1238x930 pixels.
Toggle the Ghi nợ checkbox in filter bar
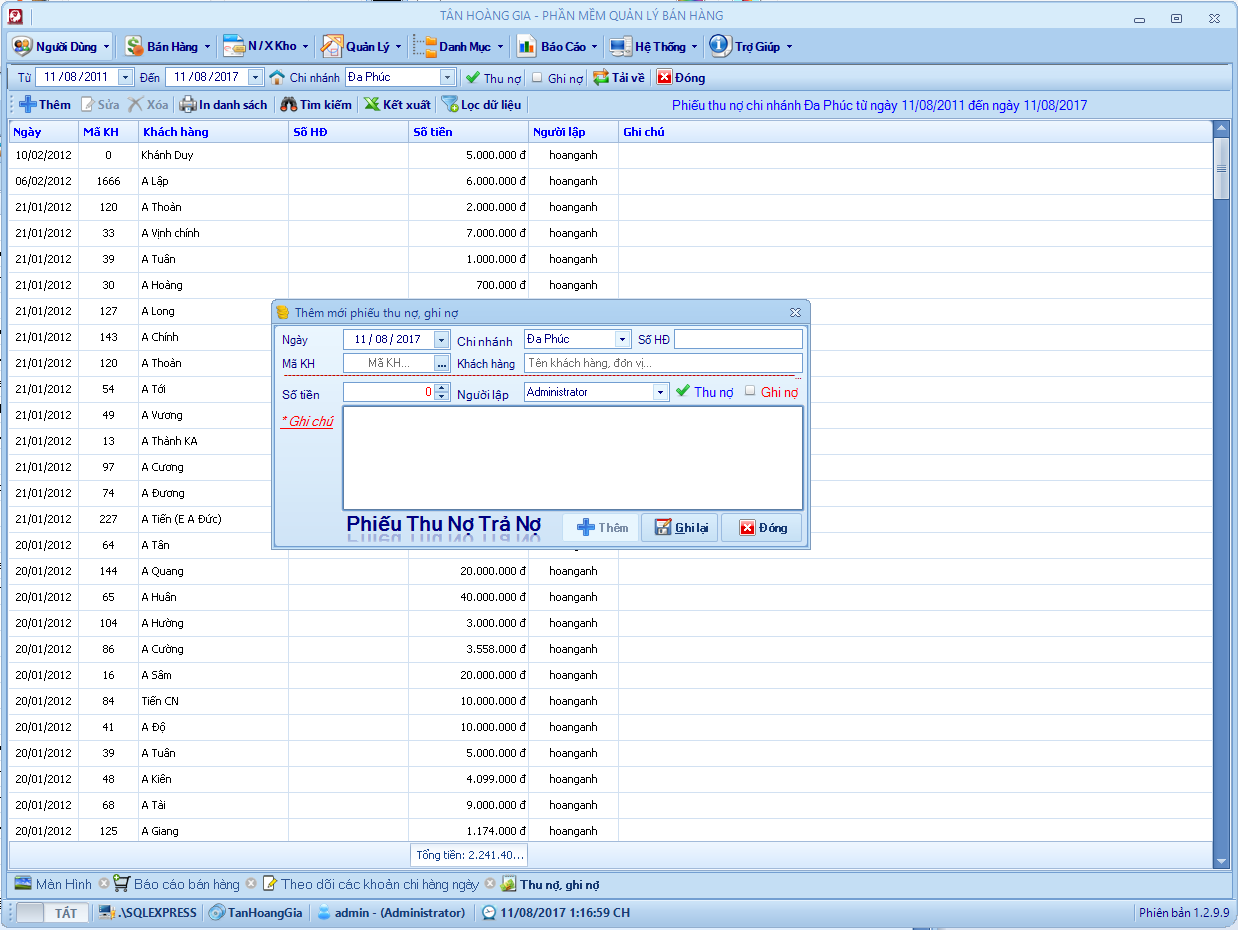537,77
